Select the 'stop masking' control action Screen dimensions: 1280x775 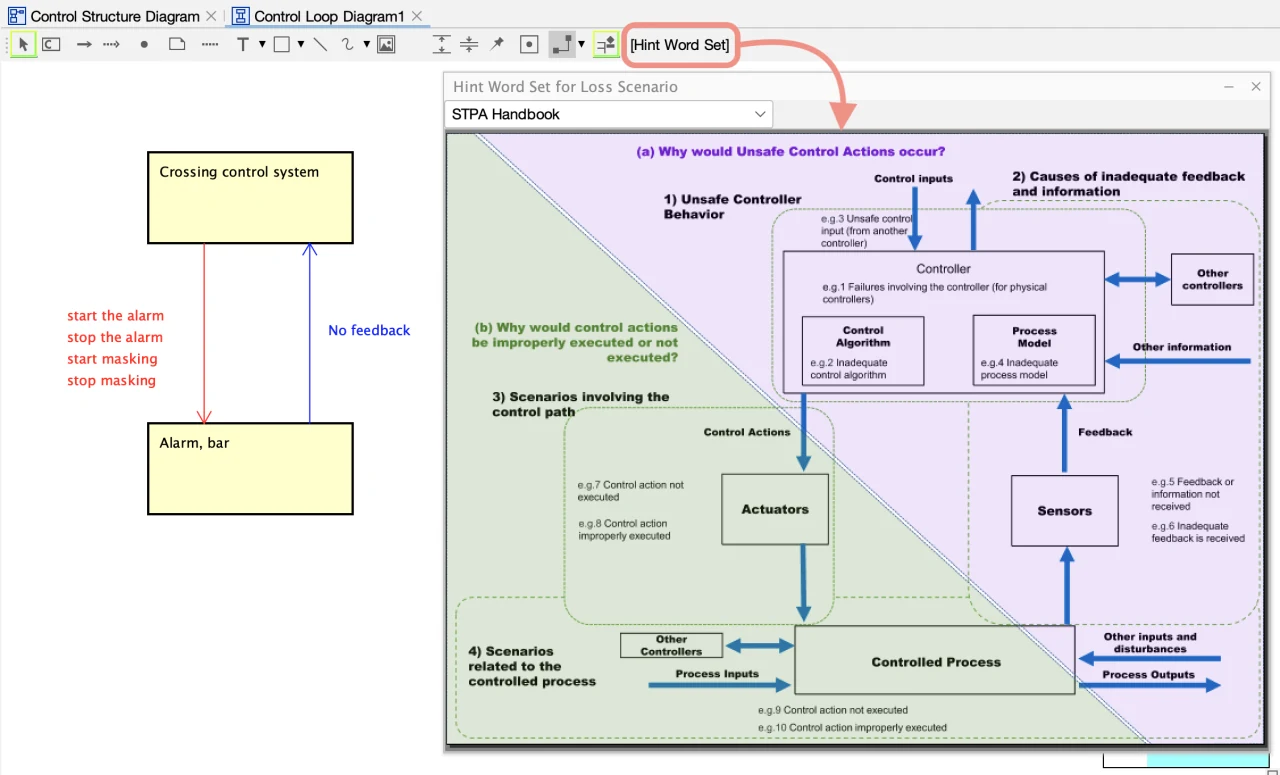point(111,381)
